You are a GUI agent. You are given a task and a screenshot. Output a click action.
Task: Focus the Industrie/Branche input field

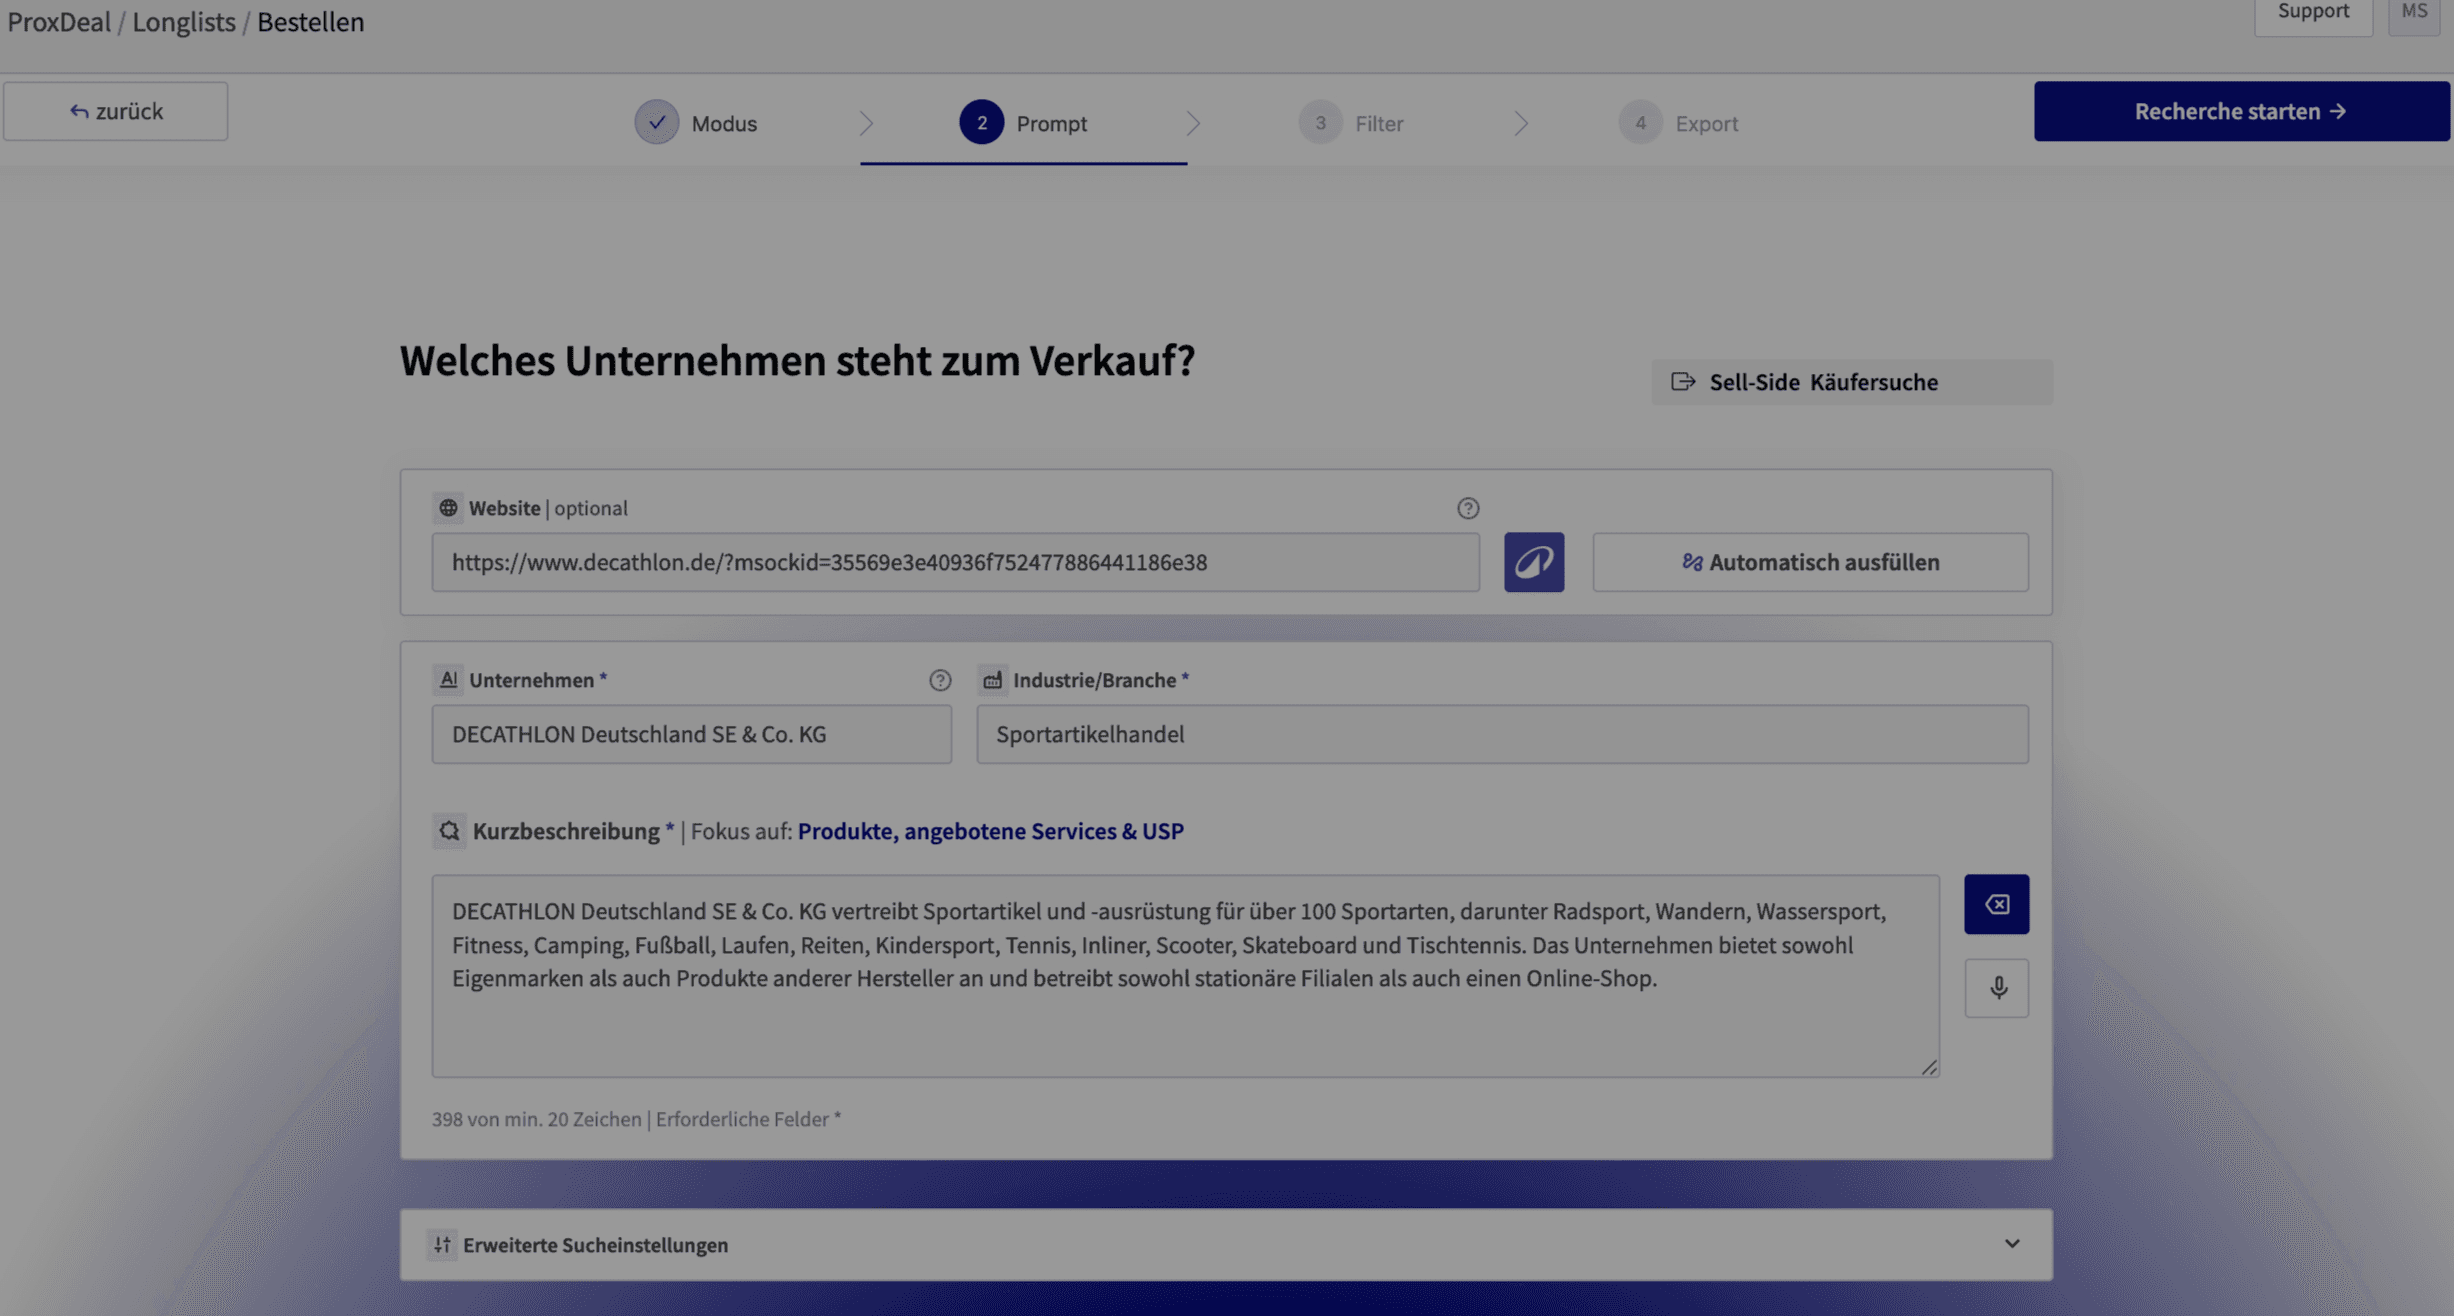(x=1502, y=734)
